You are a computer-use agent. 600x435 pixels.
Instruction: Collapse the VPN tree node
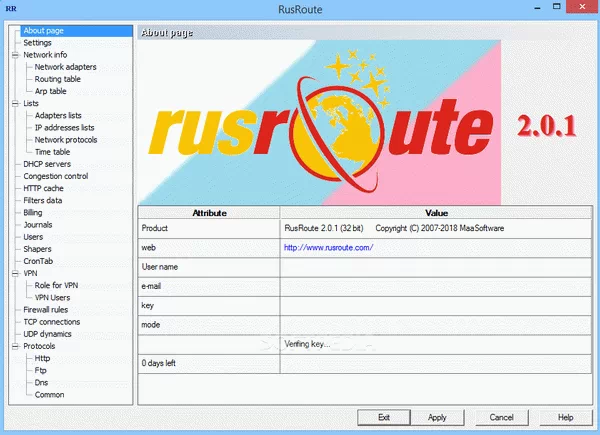[15, 274]
